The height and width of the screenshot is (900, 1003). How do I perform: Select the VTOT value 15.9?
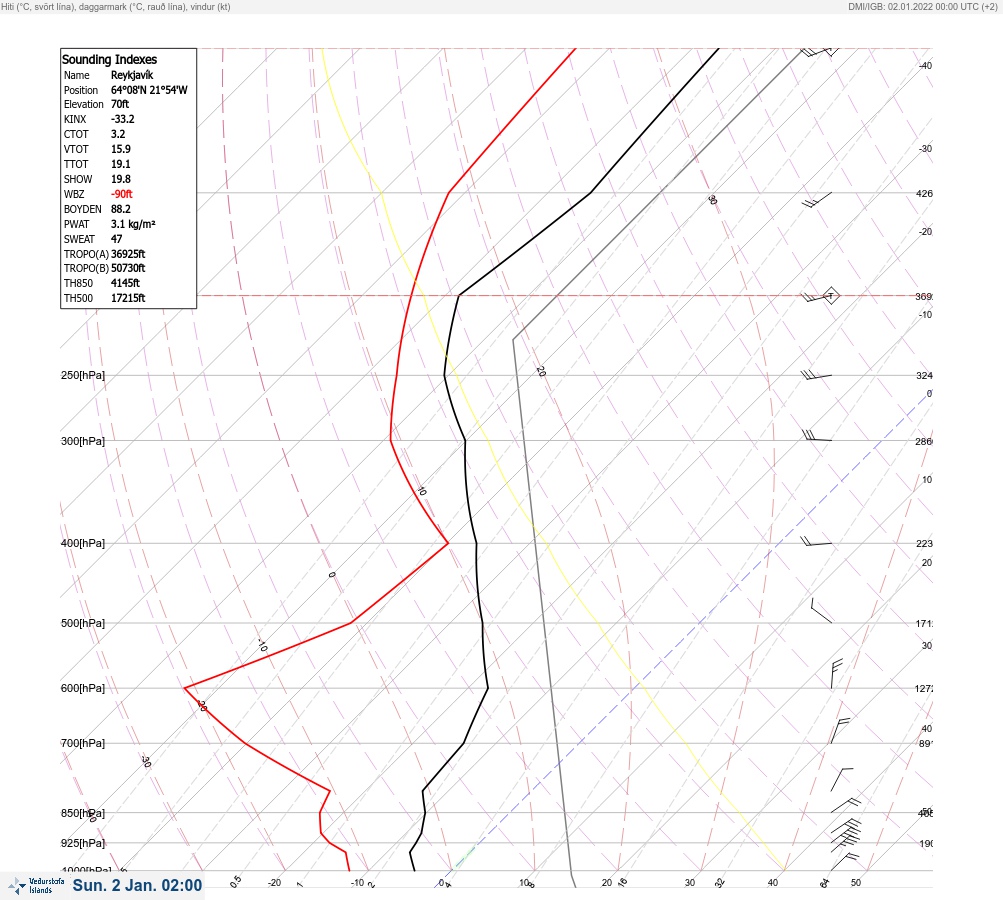[x=120, y=149]
